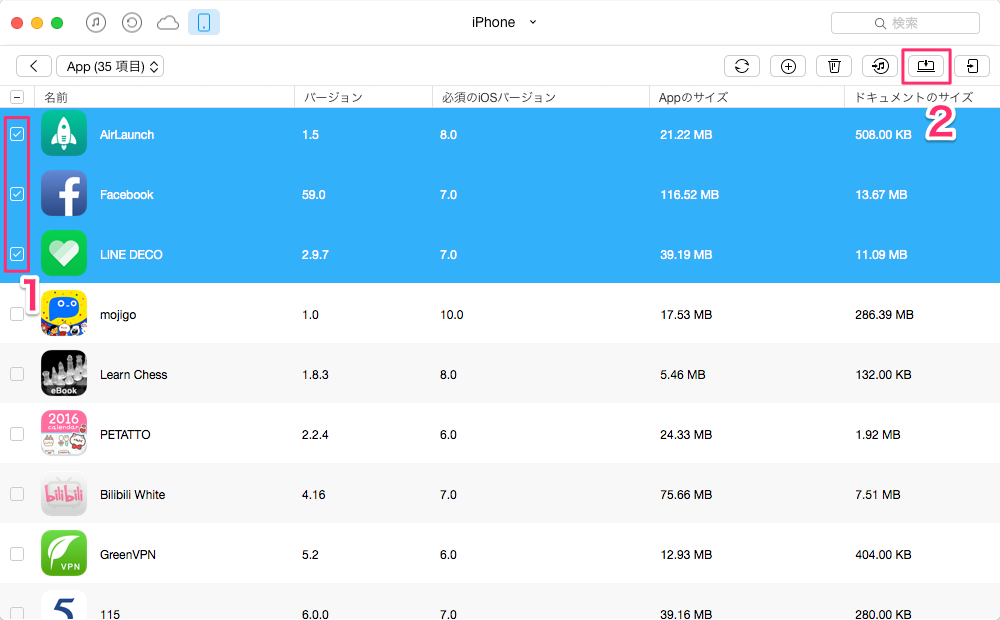The image size is (1000, 620).
Task: Select the device phone icon
Action: 204,22
